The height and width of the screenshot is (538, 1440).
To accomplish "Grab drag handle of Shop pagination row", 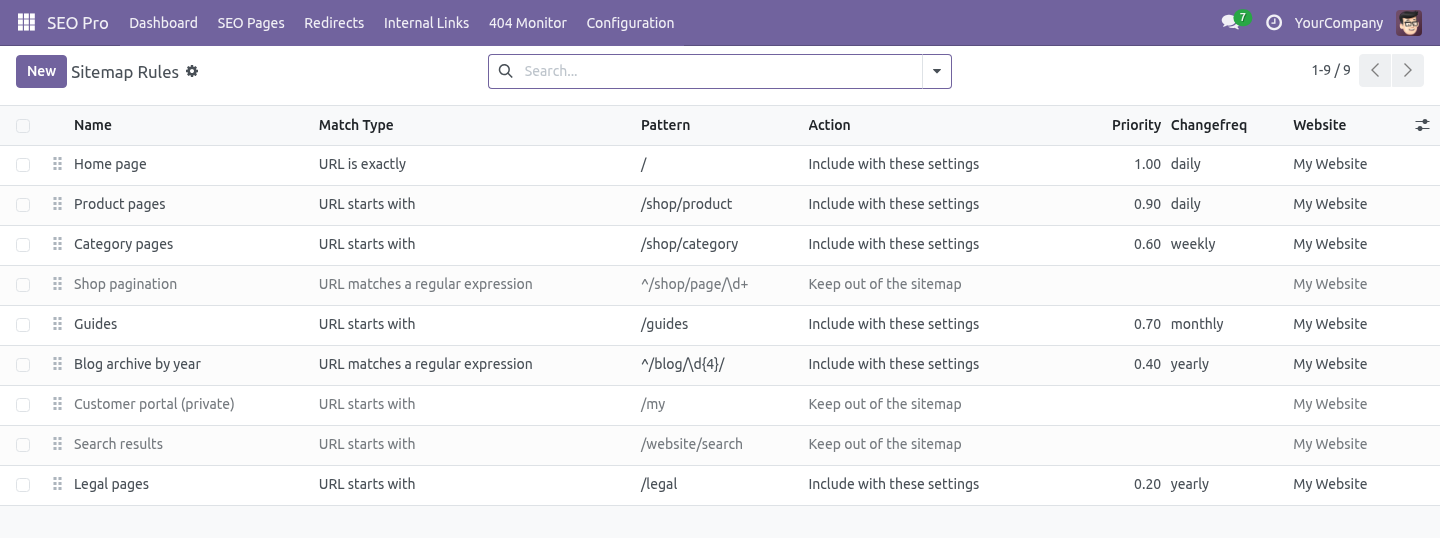I will click(57, 284).
